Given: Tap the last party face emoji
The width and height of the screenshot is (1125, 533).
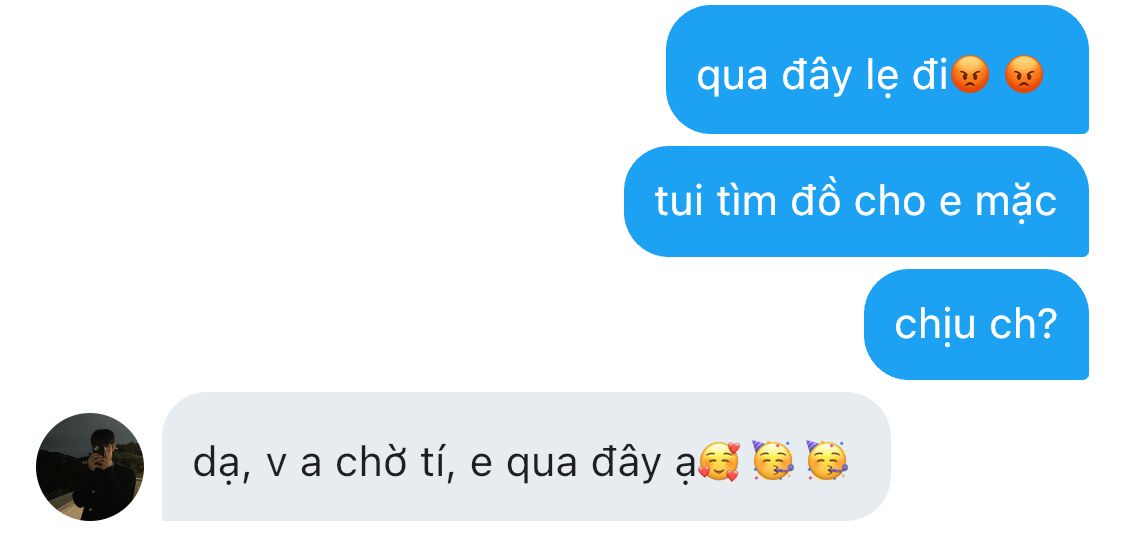Looking at the screenshot, I should coord(826,461).
